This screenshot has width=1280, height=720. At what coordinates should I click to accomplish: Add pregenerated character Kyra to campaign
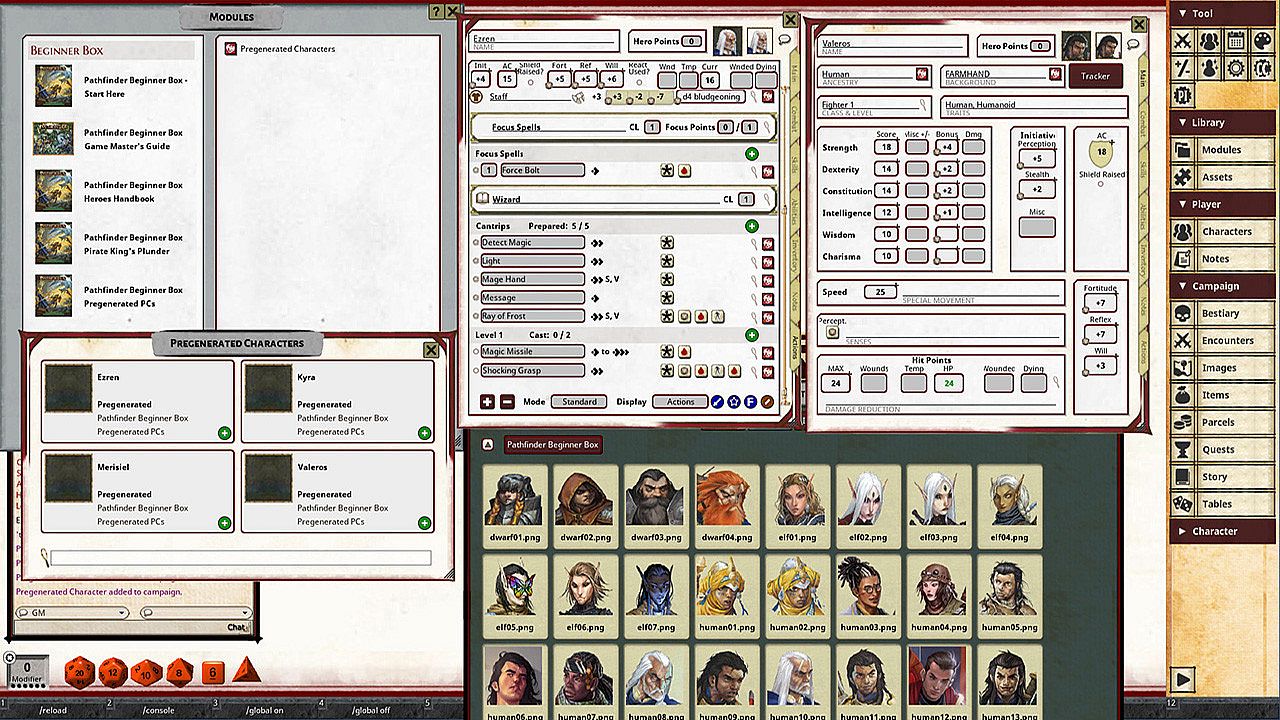coord(424,433)
